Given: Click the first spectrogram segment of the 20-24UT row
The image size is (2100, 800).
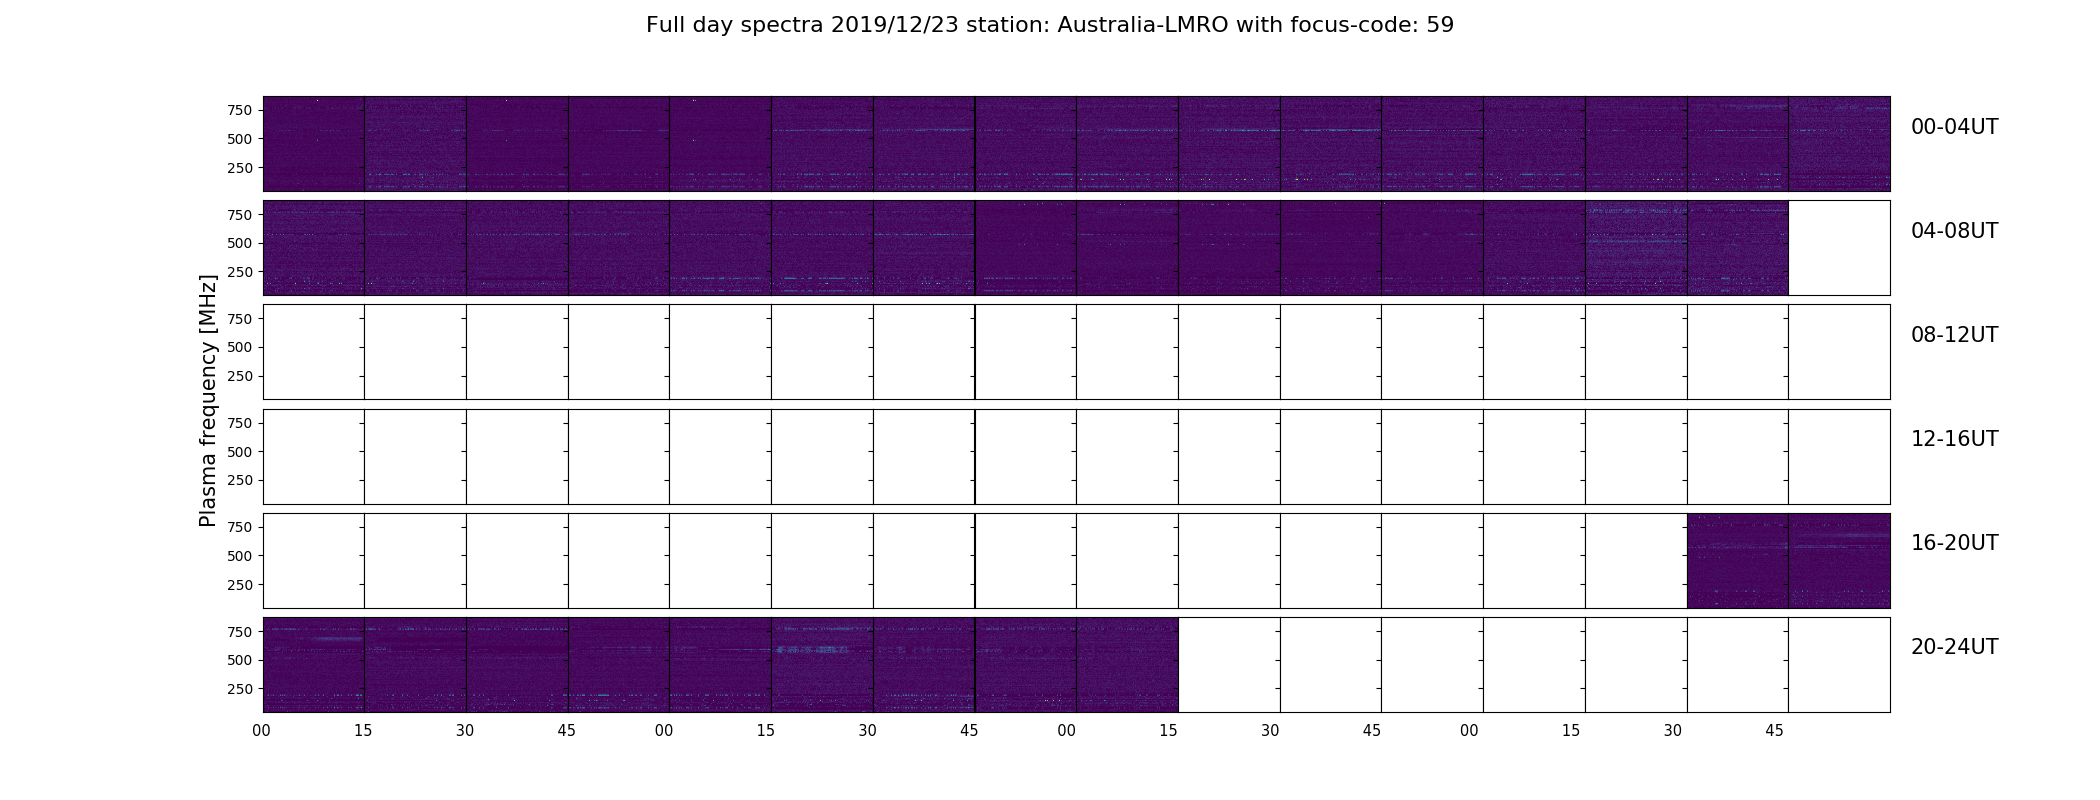Looking at the screenshot, I should coord(313,664).
